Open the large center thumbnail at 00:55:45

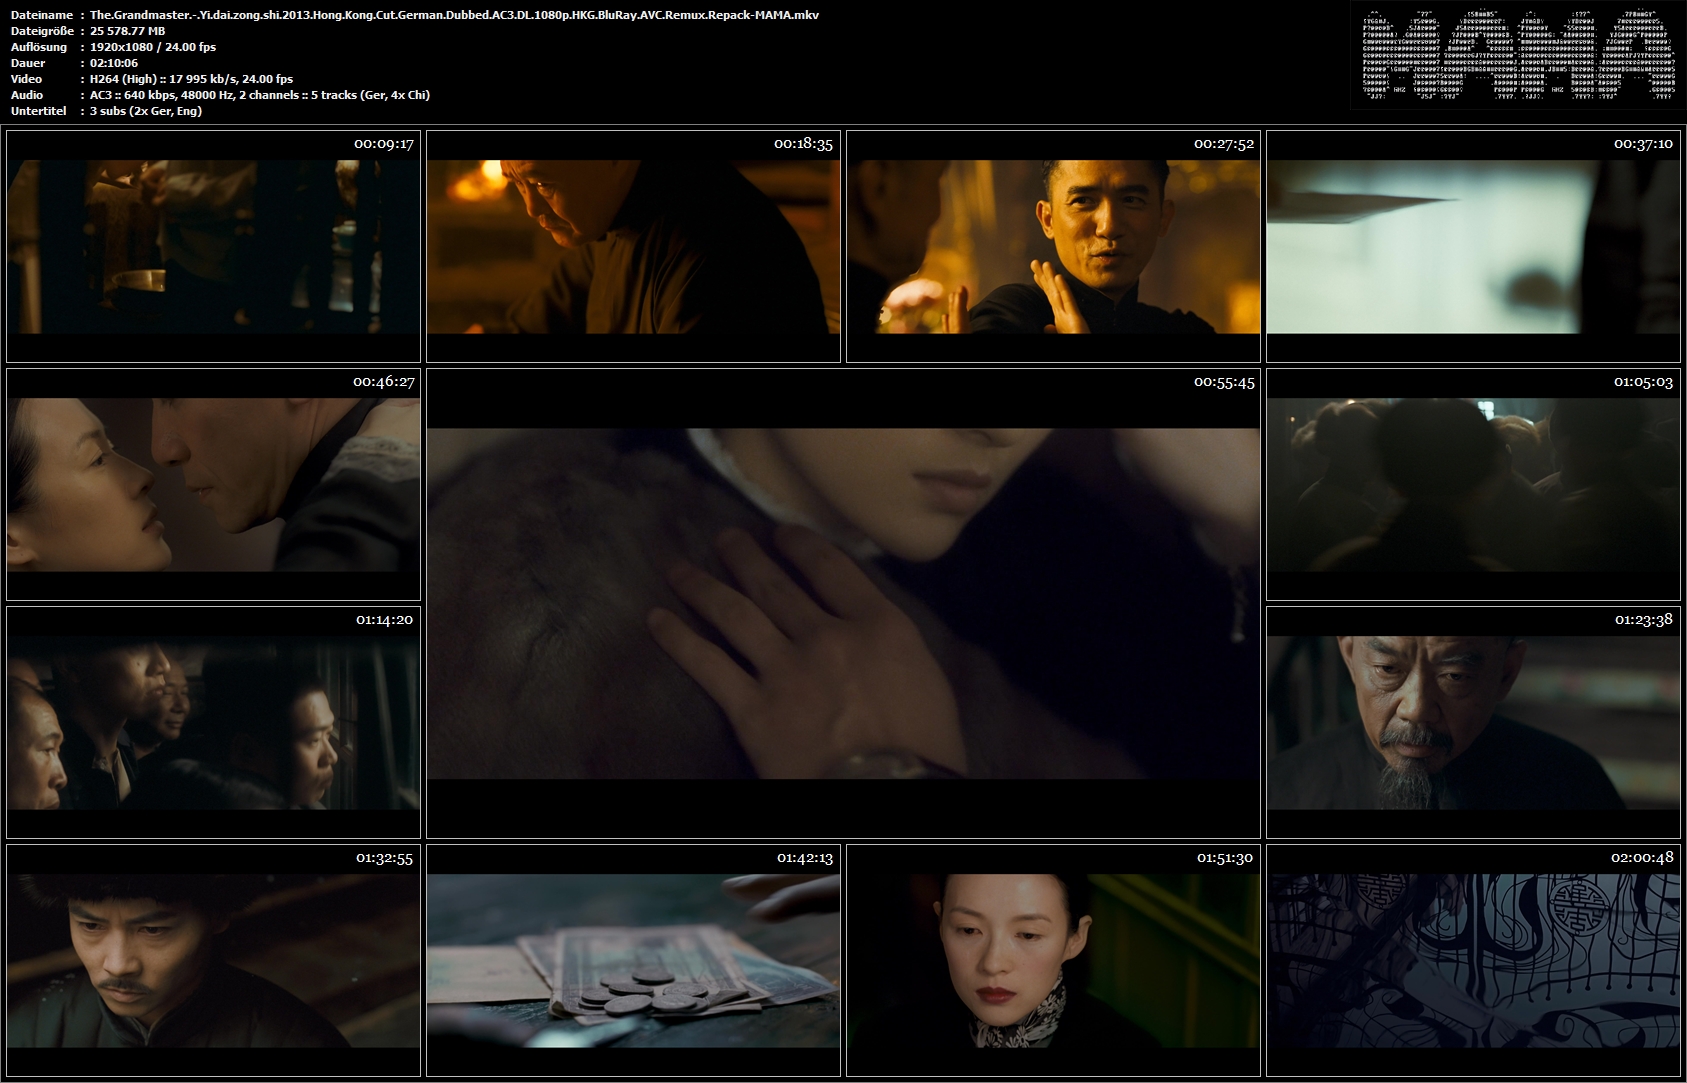[843, 603]
